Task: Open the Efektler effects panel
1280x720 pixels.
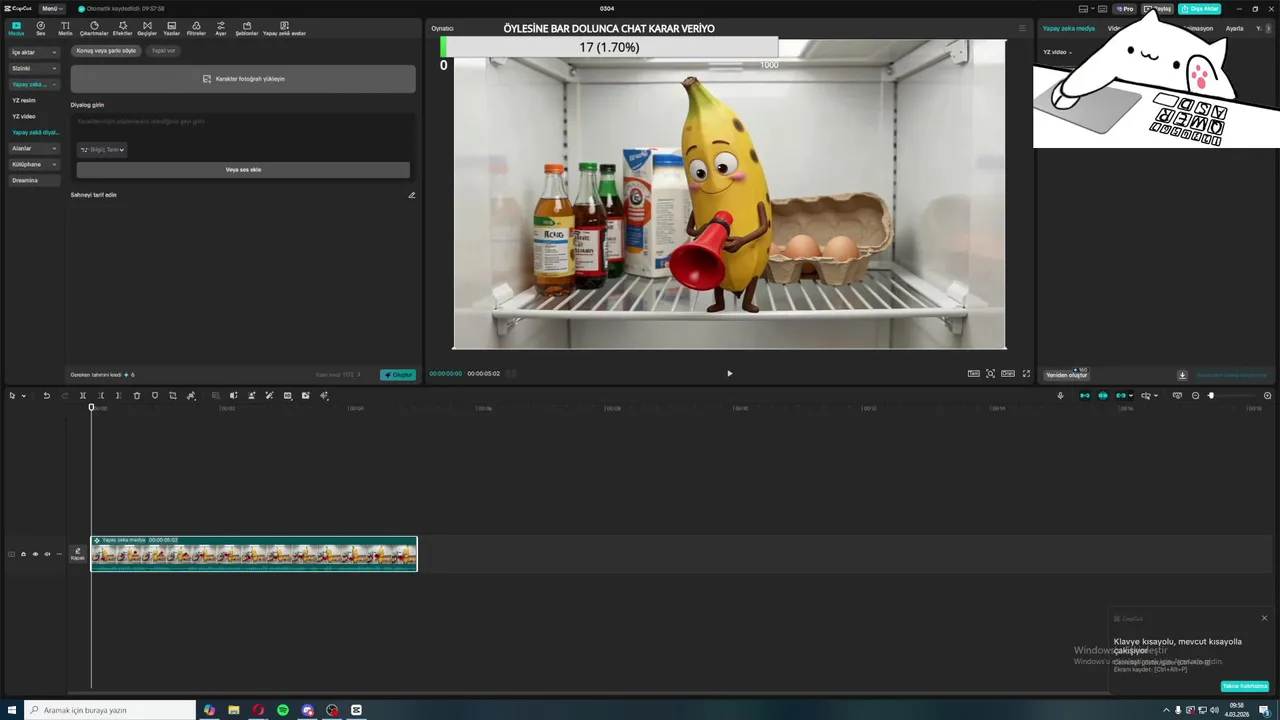Action: click(122, 28)
